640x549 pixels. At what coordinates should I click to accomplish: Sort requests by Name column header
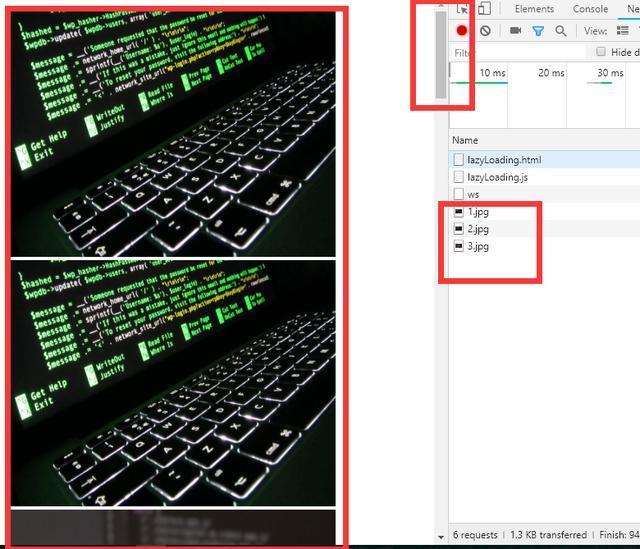(466, 140)
